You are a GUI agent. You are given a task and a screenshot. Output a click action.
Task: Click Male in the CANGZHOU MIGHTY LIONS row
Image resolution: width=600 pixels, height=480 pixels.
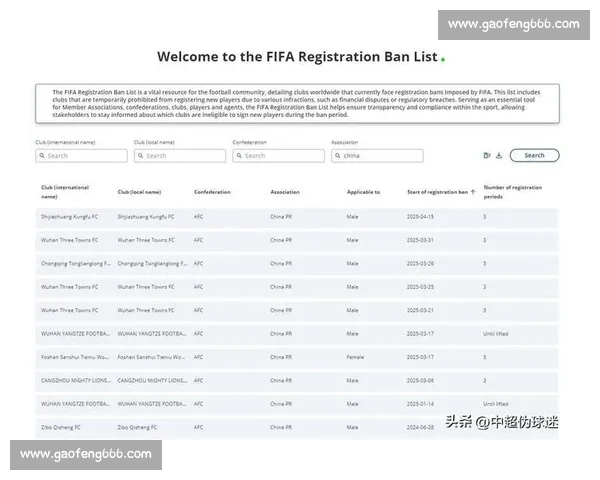point(352,380)
